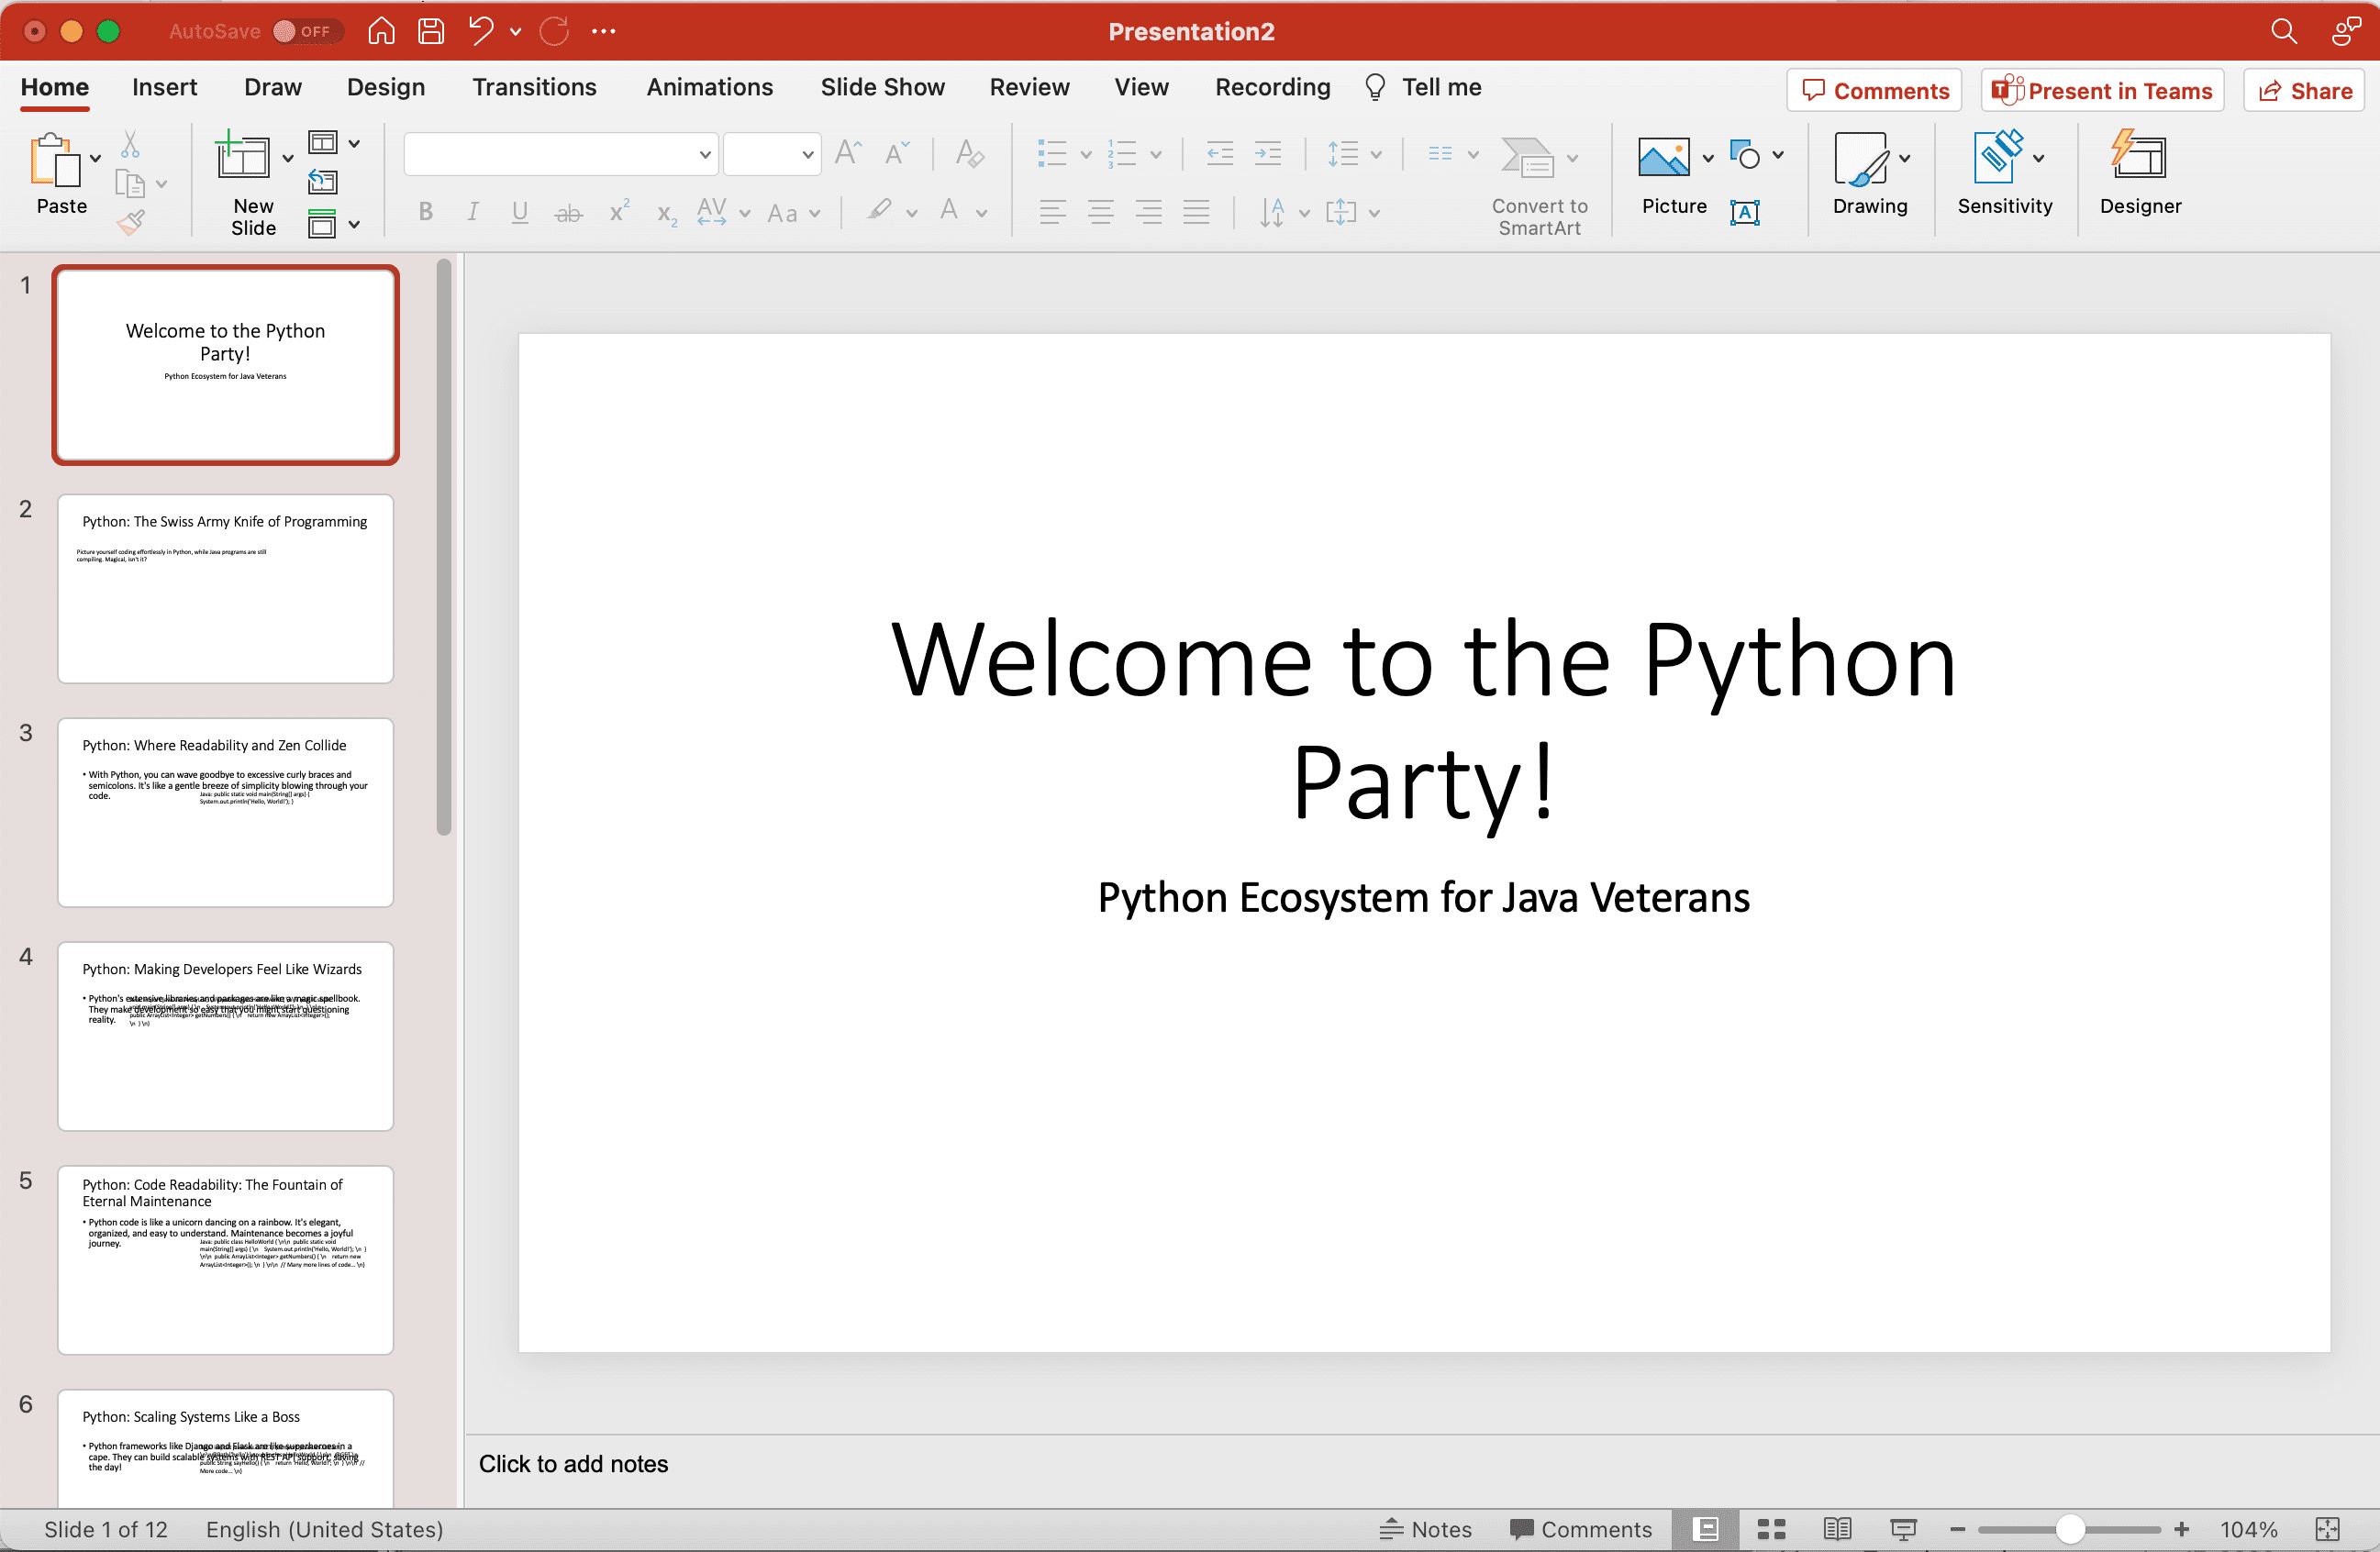Toggle bold formatting on text
This screenshot has width=2380, height=1552.
(x=425, y=212)
